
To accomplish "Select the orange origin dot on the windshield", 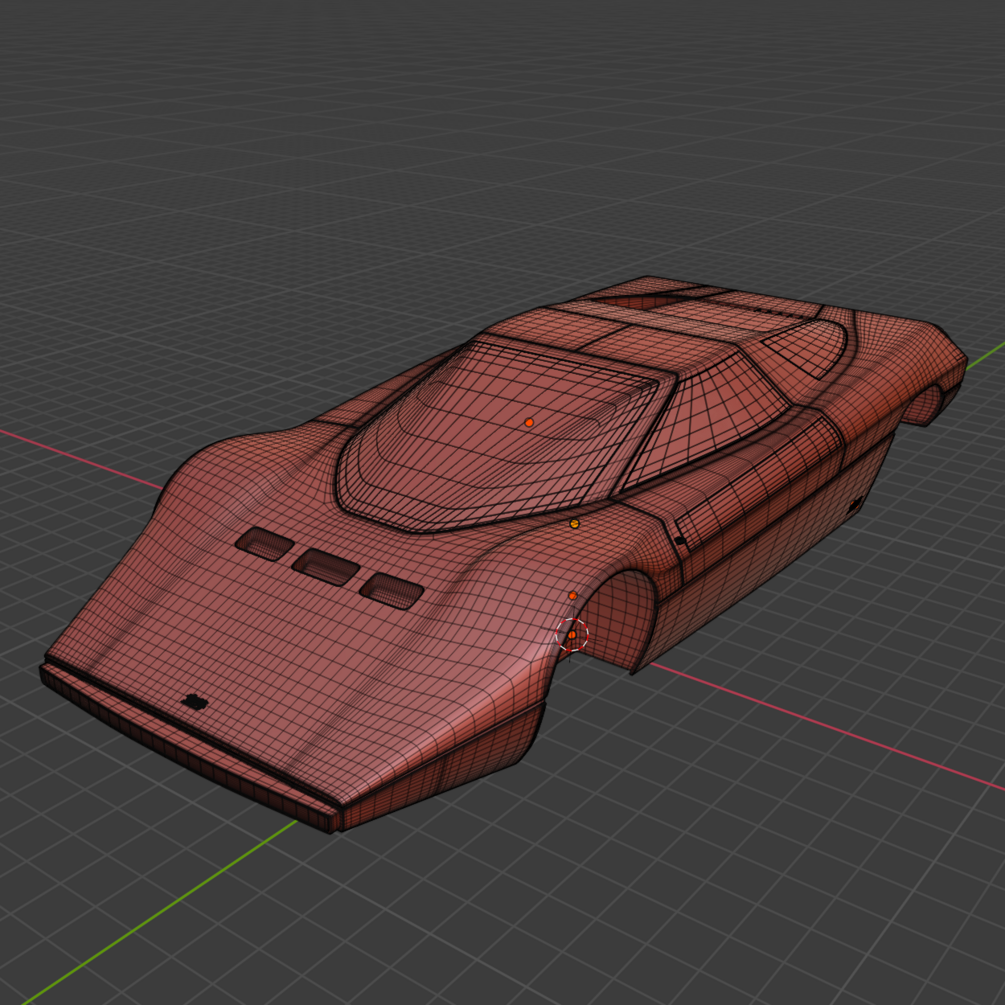I will coord(529,422).
